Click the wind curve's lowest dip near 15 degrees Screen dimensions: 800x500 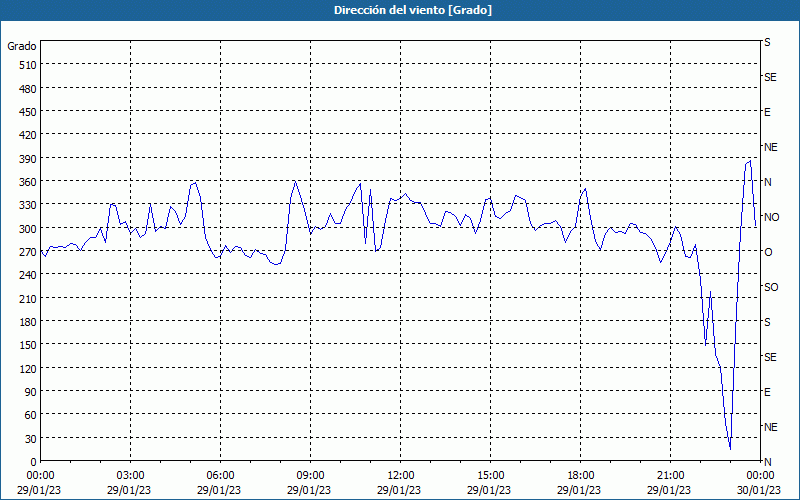click(730, 448)
